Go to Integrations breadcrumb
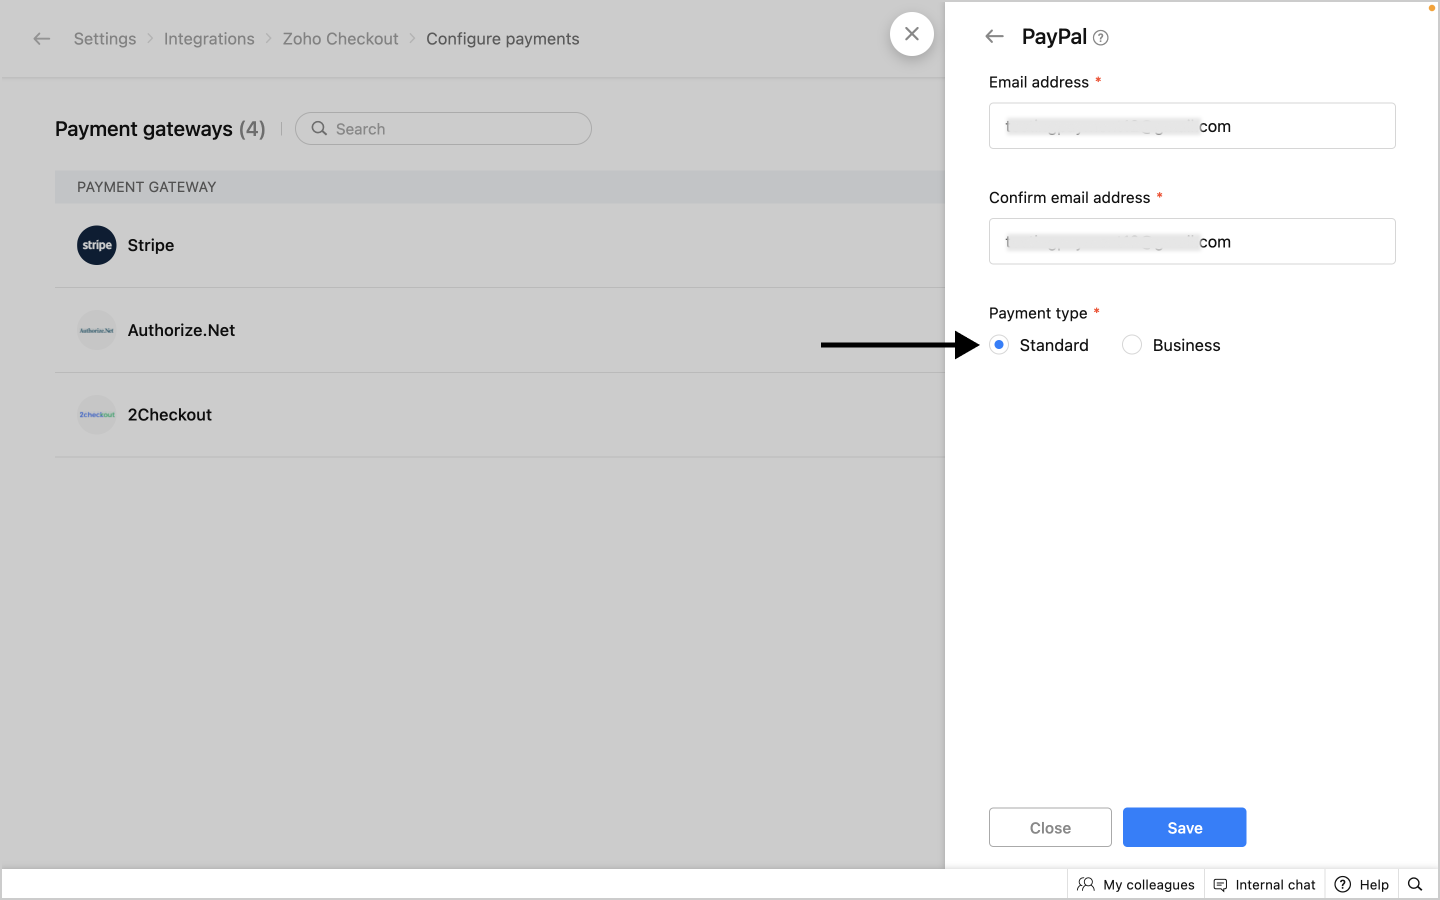Image resolution: width=1440 pixels, height=900 pixels. pos(209,39)
